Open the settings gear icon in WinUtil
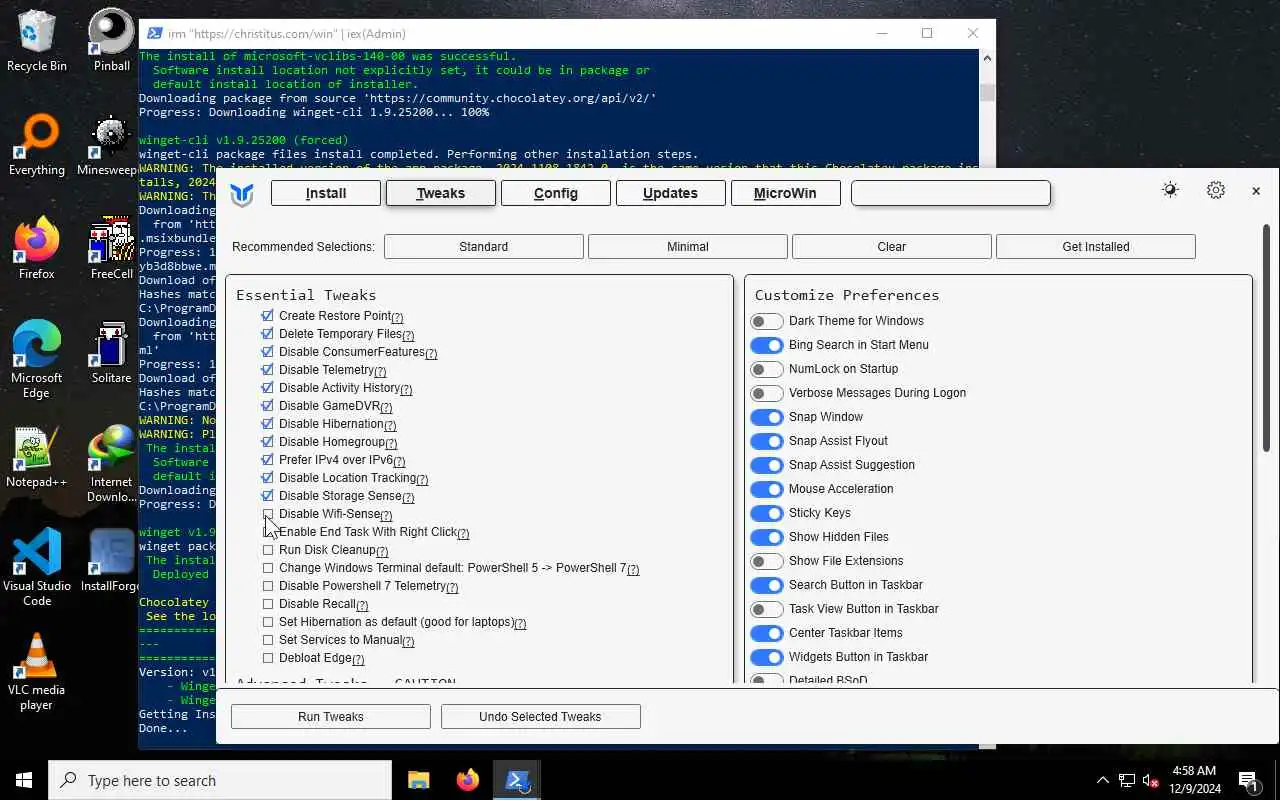Viewport: 1280px width, 800px height. (1215, 190)
